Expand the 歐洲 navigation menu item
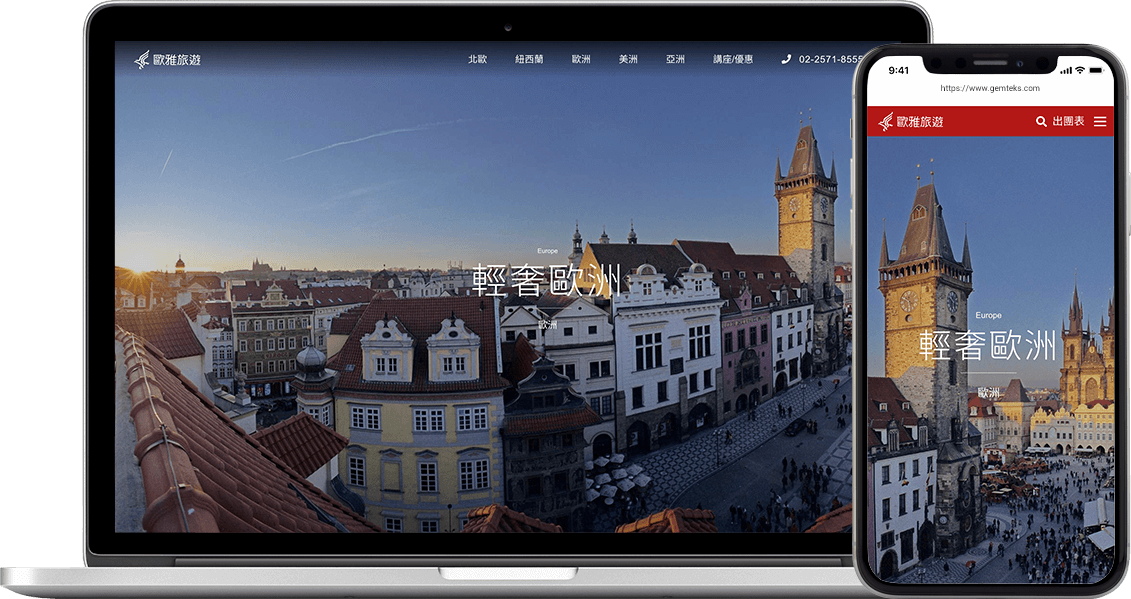This screenshot has height=599, width=1131. (581, 60)
